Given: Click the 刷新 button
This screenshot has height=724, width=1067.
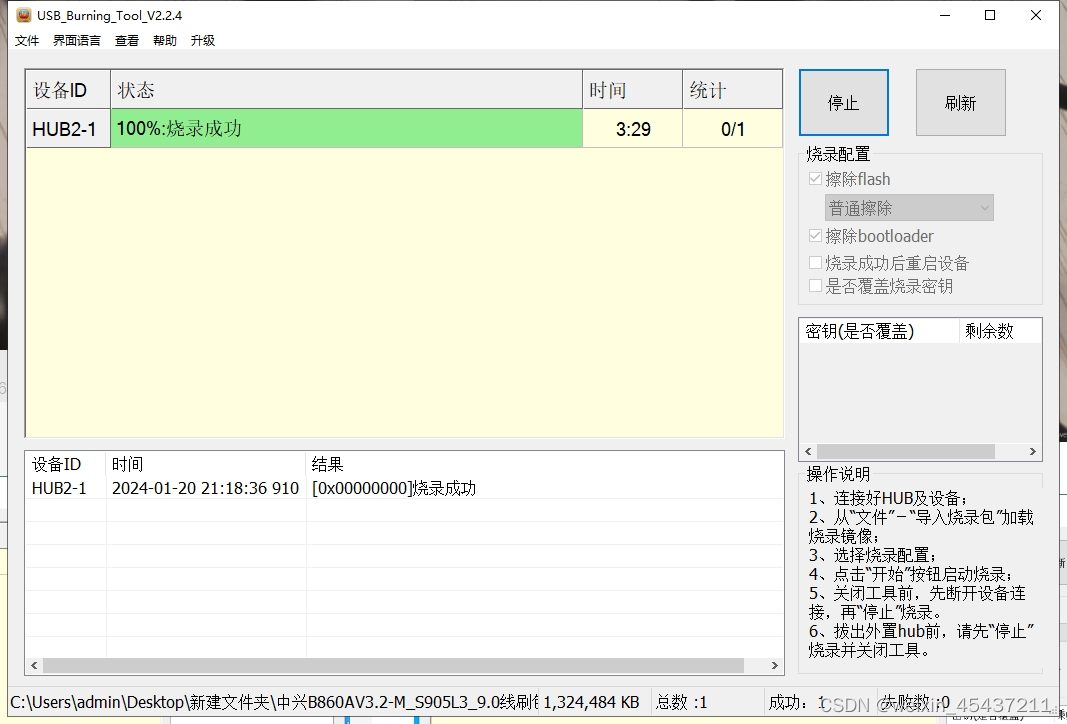Looking at the screenshot, I should click(960, 103).
